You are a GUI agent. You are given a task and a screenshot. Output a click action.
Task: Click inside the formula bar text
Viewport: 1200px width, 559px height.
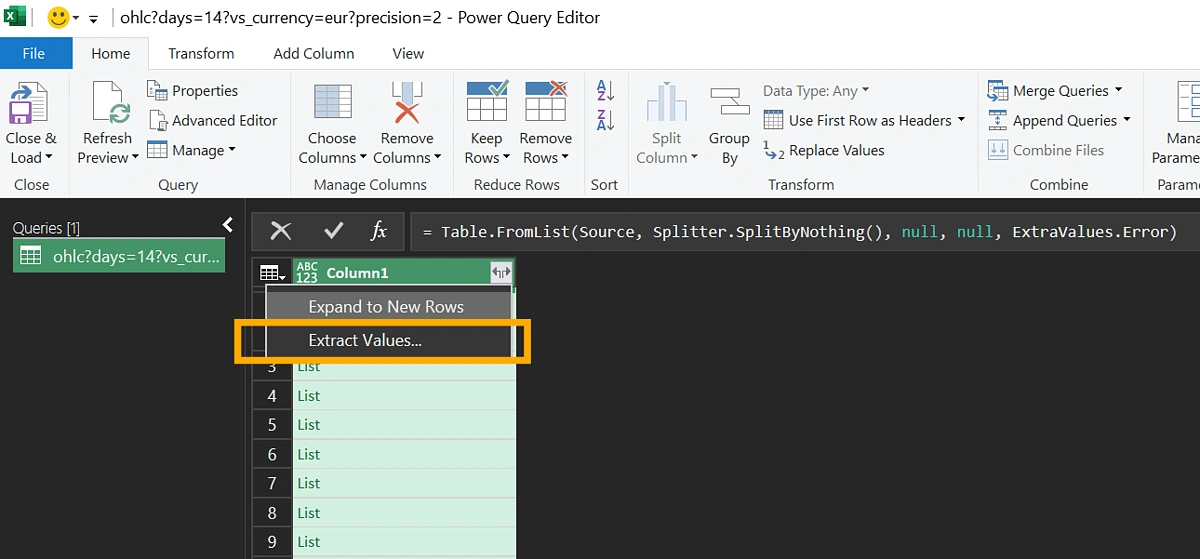coord(800,232)
